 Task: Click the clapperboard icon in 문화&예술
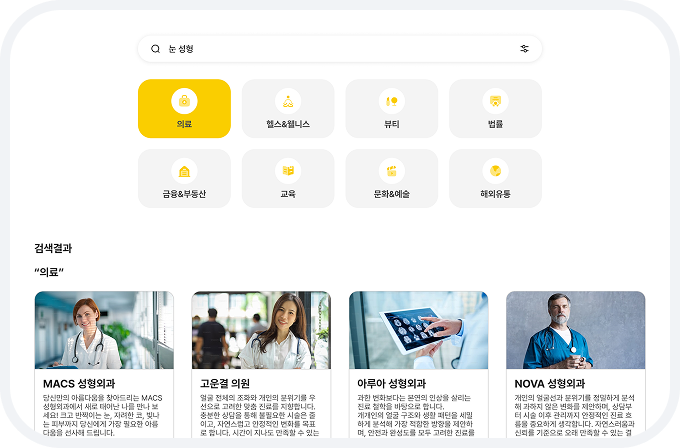[392, 171]
